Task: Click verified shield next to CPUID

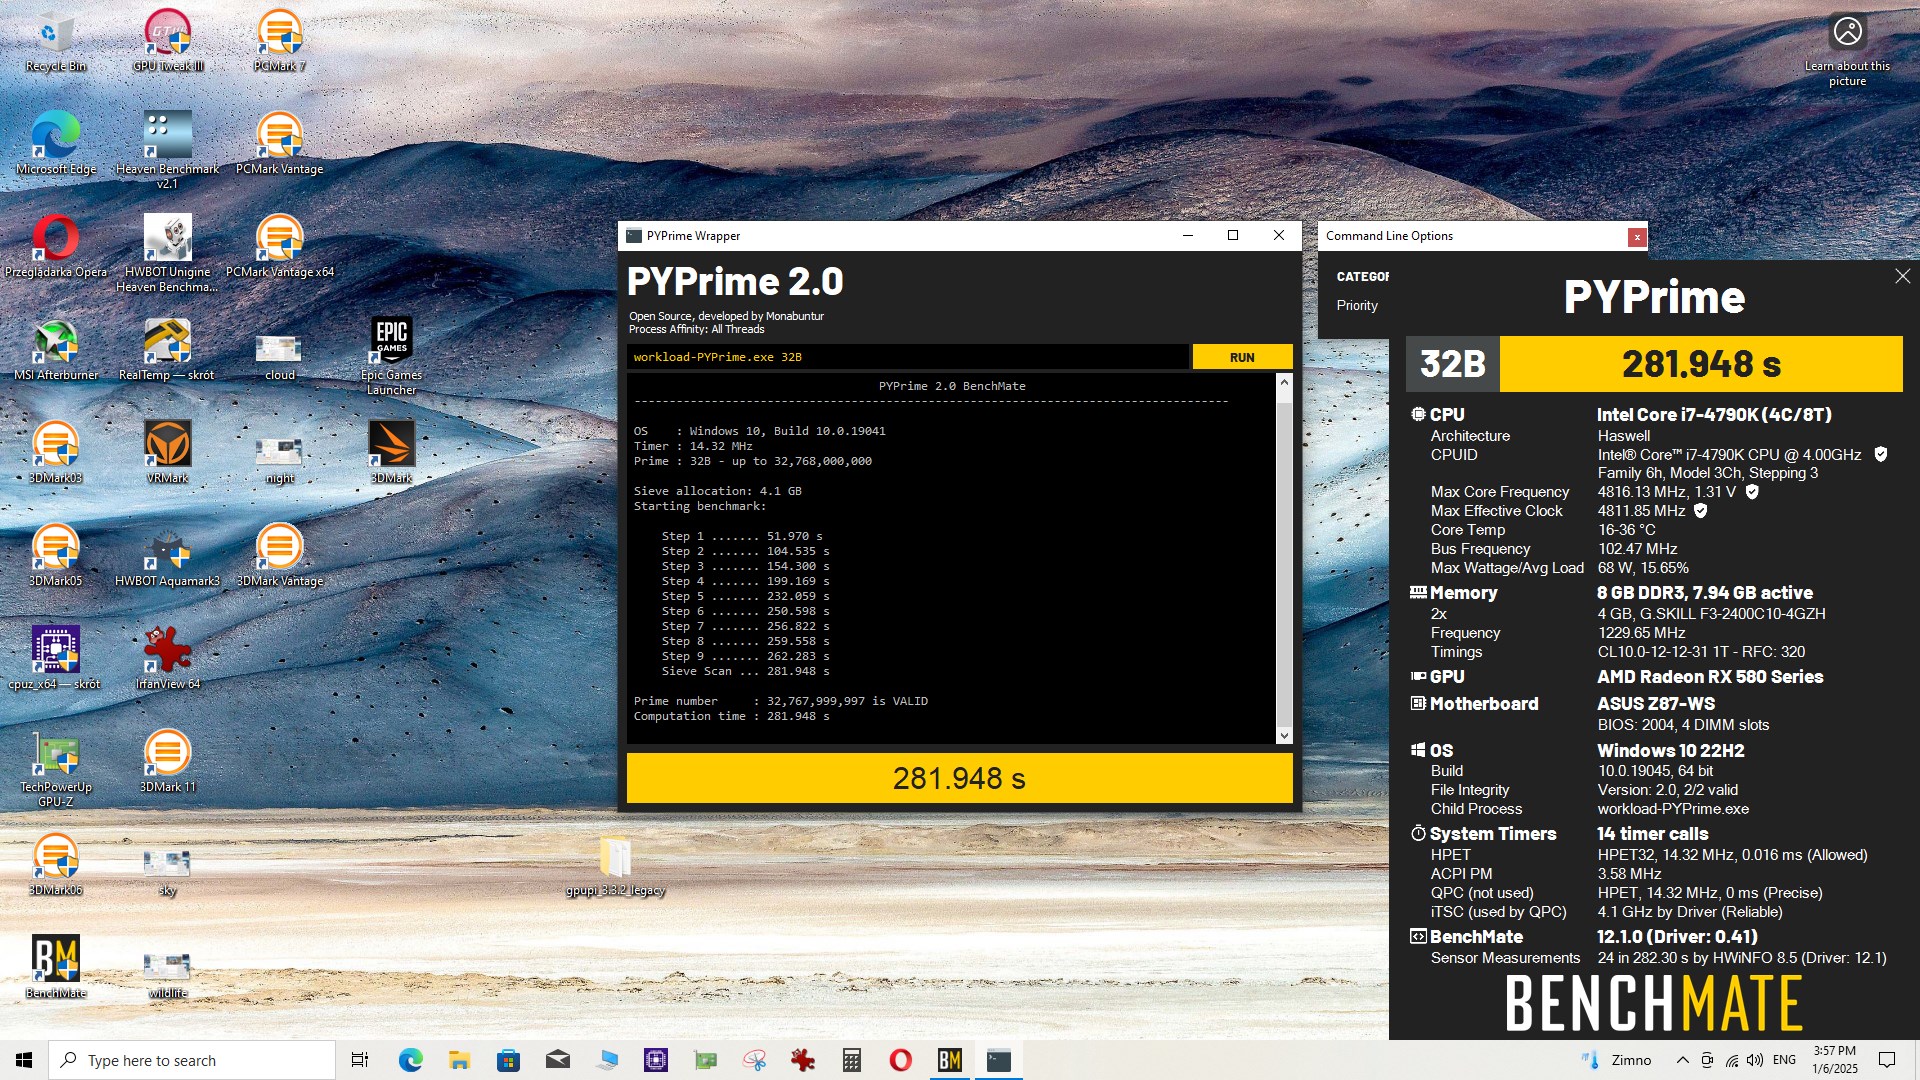Action: (1880, 454)
